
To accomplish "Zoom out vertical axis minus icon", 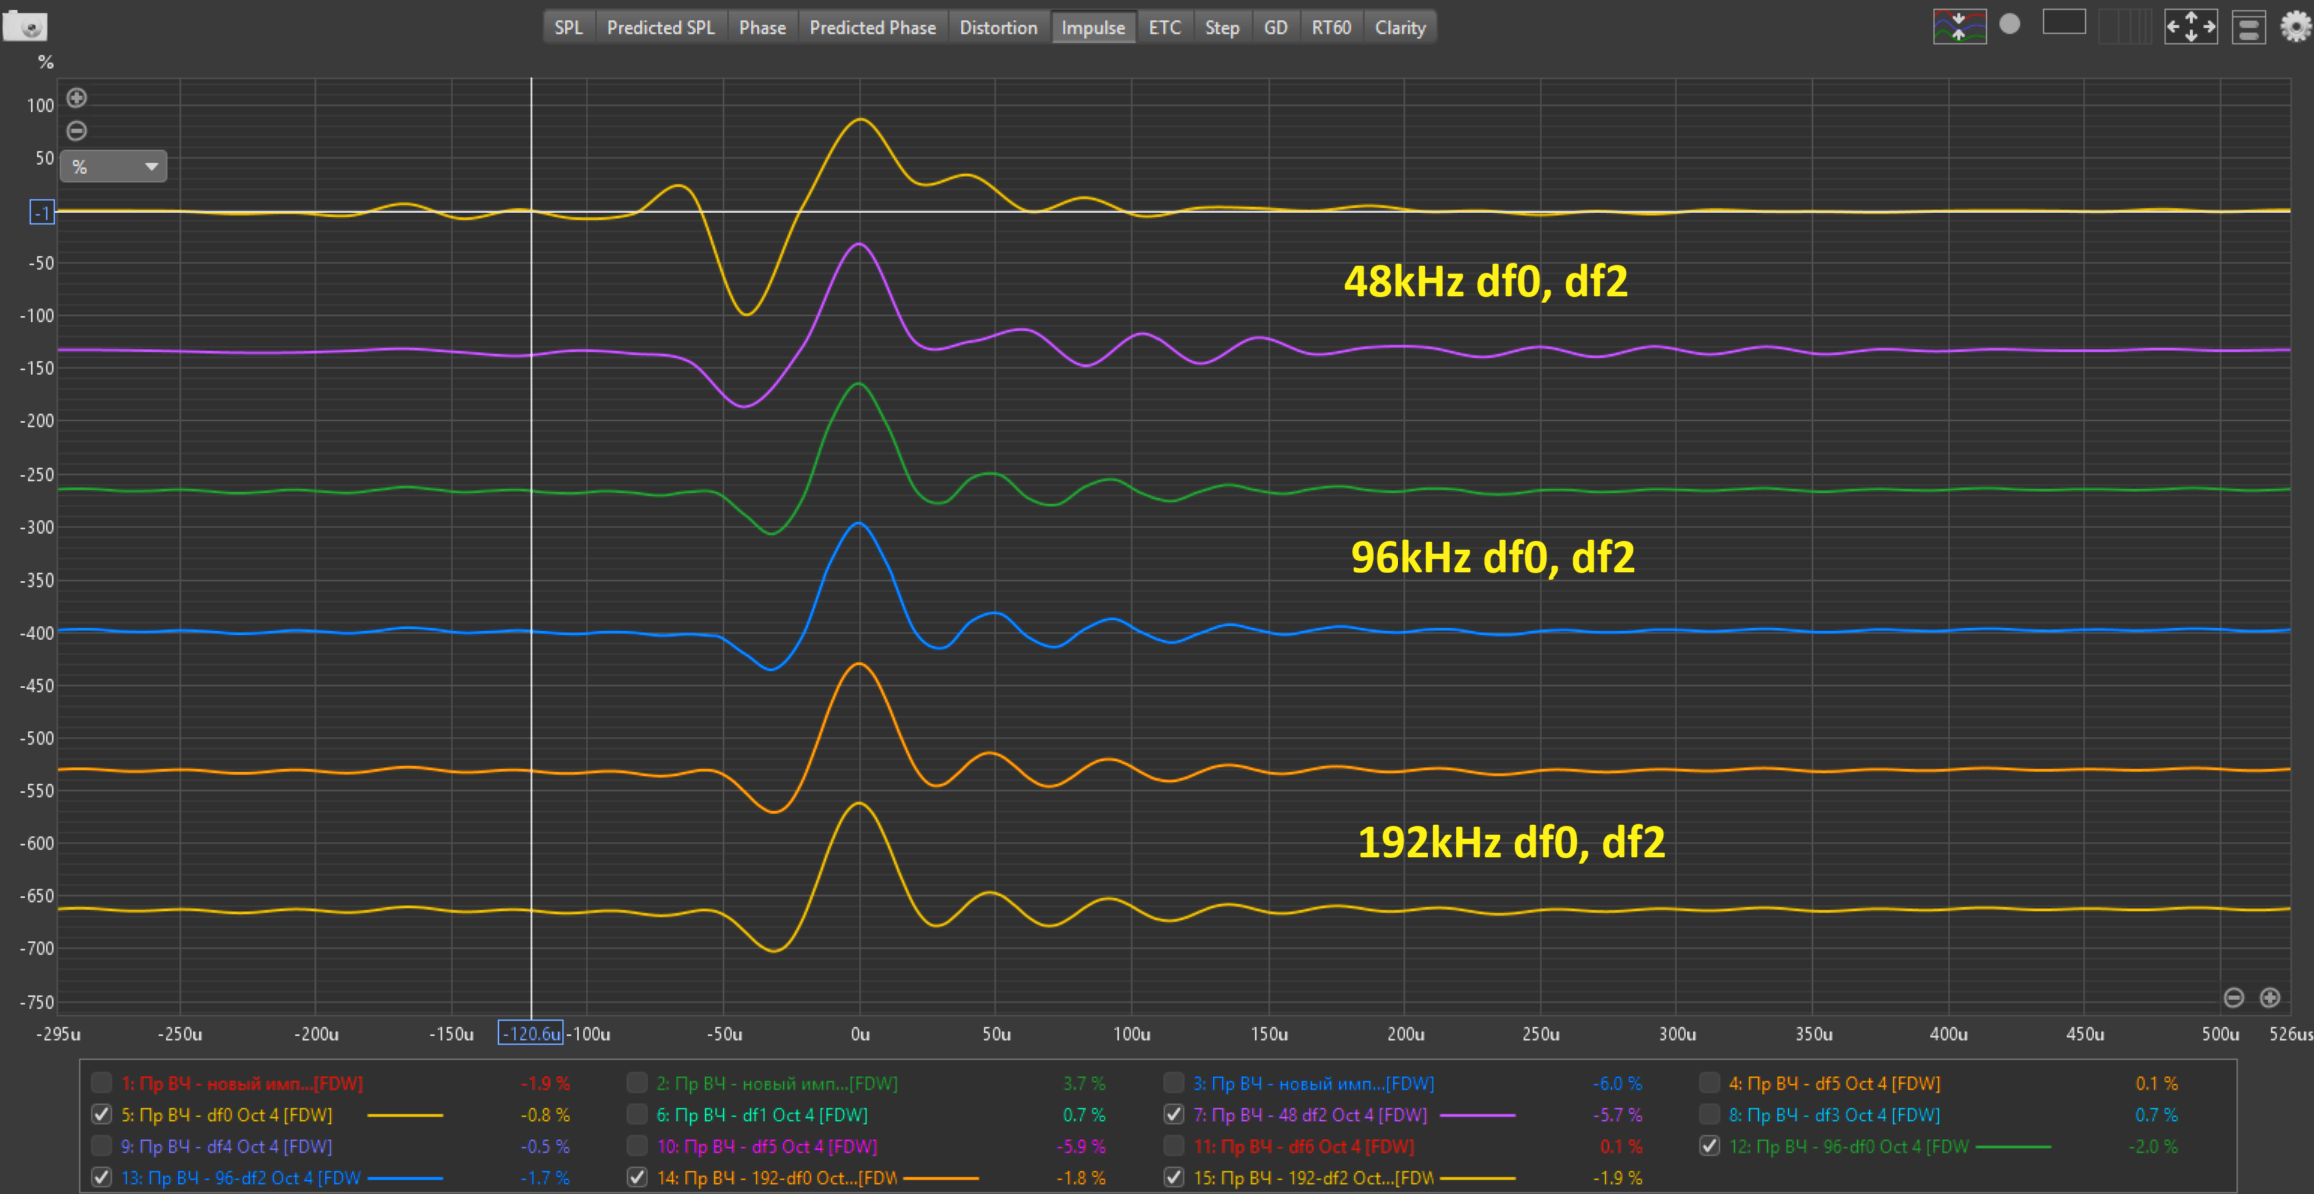I will [77, 131].
